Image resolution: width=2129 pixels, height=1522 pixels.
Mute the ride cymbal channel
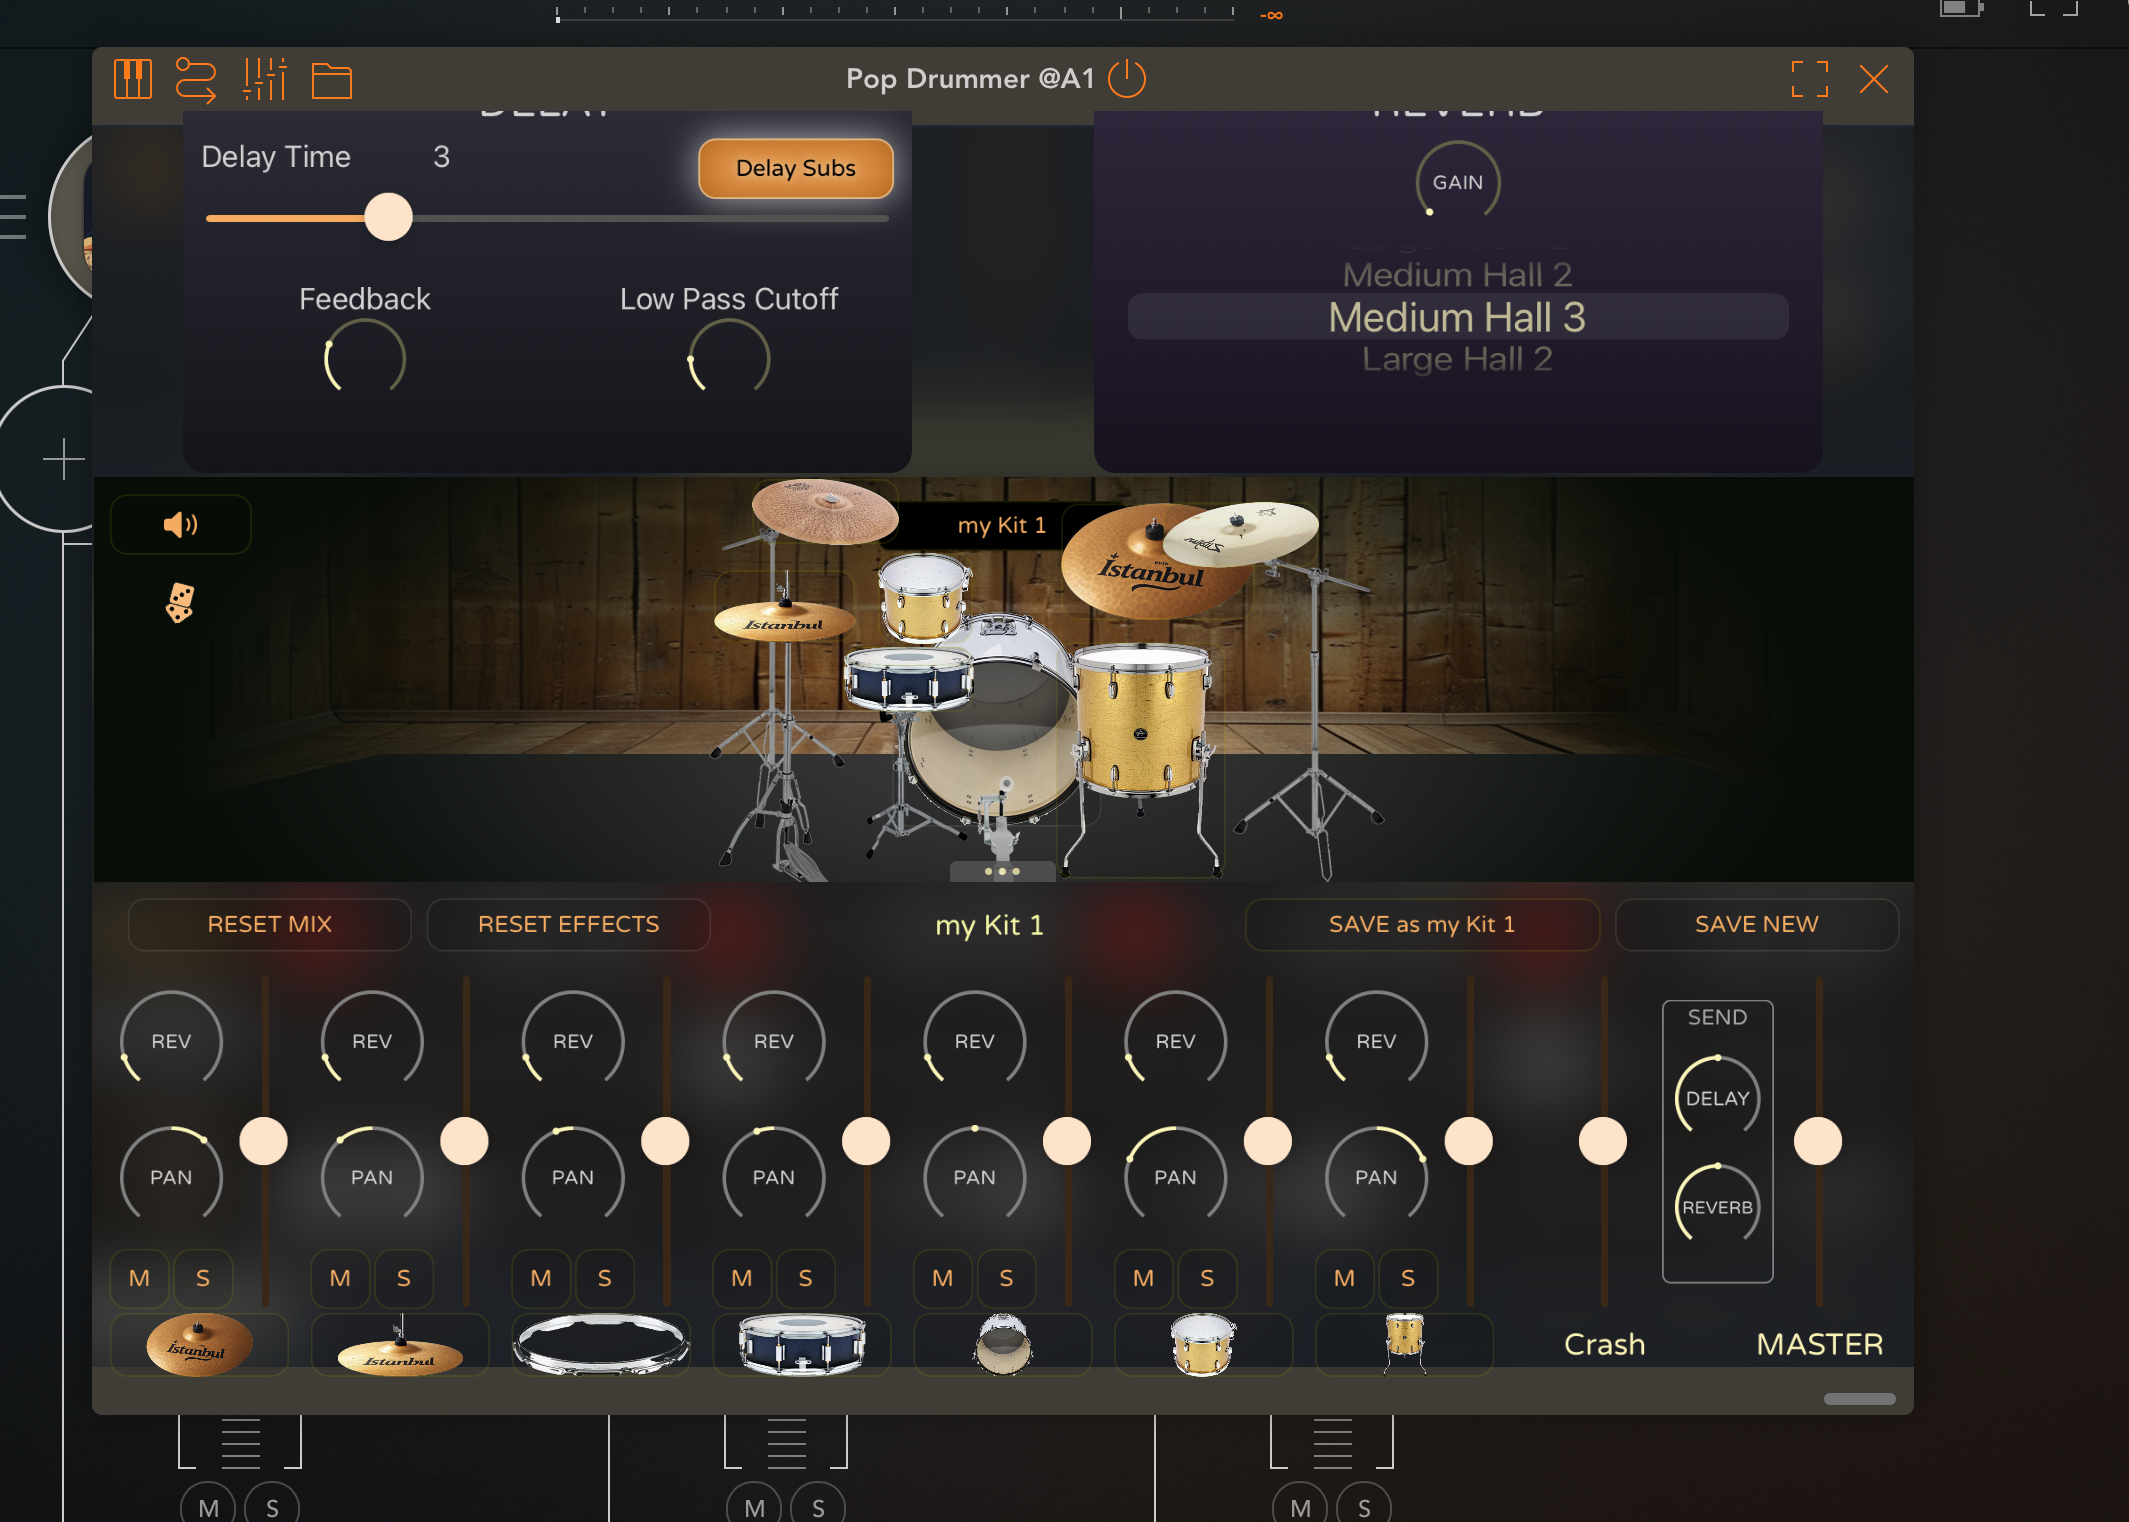140,1278
